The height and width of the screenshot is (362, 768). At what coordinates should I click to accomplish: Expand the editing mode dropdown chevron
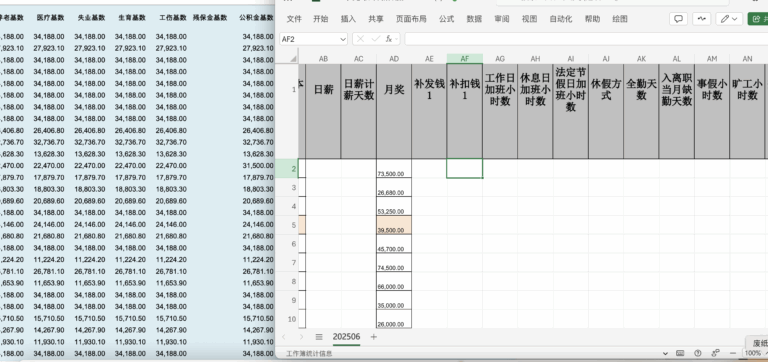point(735,19)
